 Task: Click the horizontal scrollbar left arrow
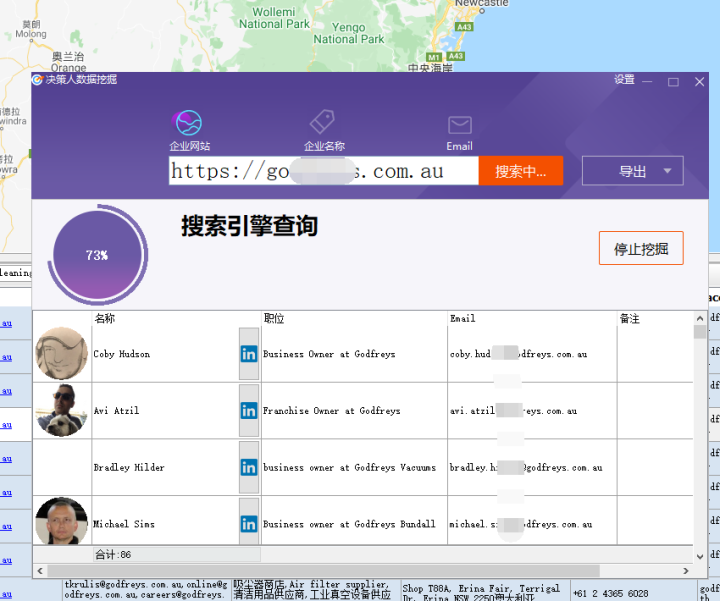click(x=40, y=571)
